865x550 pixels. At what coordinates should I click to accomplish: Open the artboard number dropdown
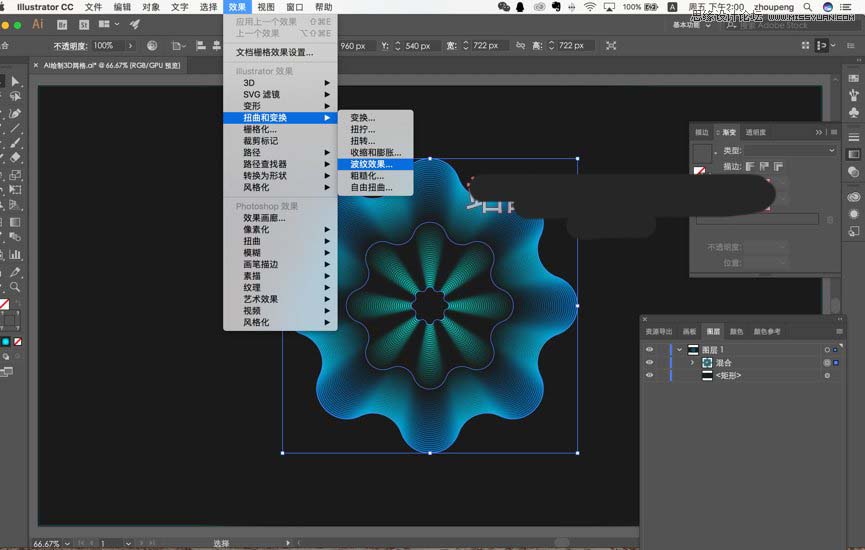tap(128, 543)
